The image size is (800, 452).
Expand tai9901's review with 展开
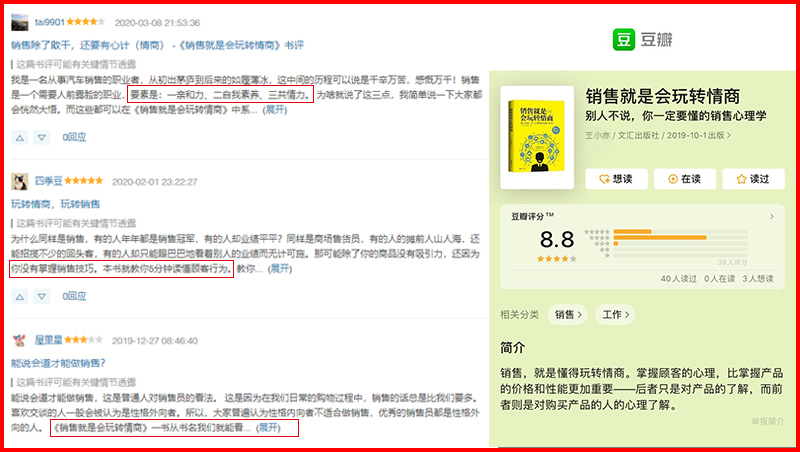click(275, 110)
